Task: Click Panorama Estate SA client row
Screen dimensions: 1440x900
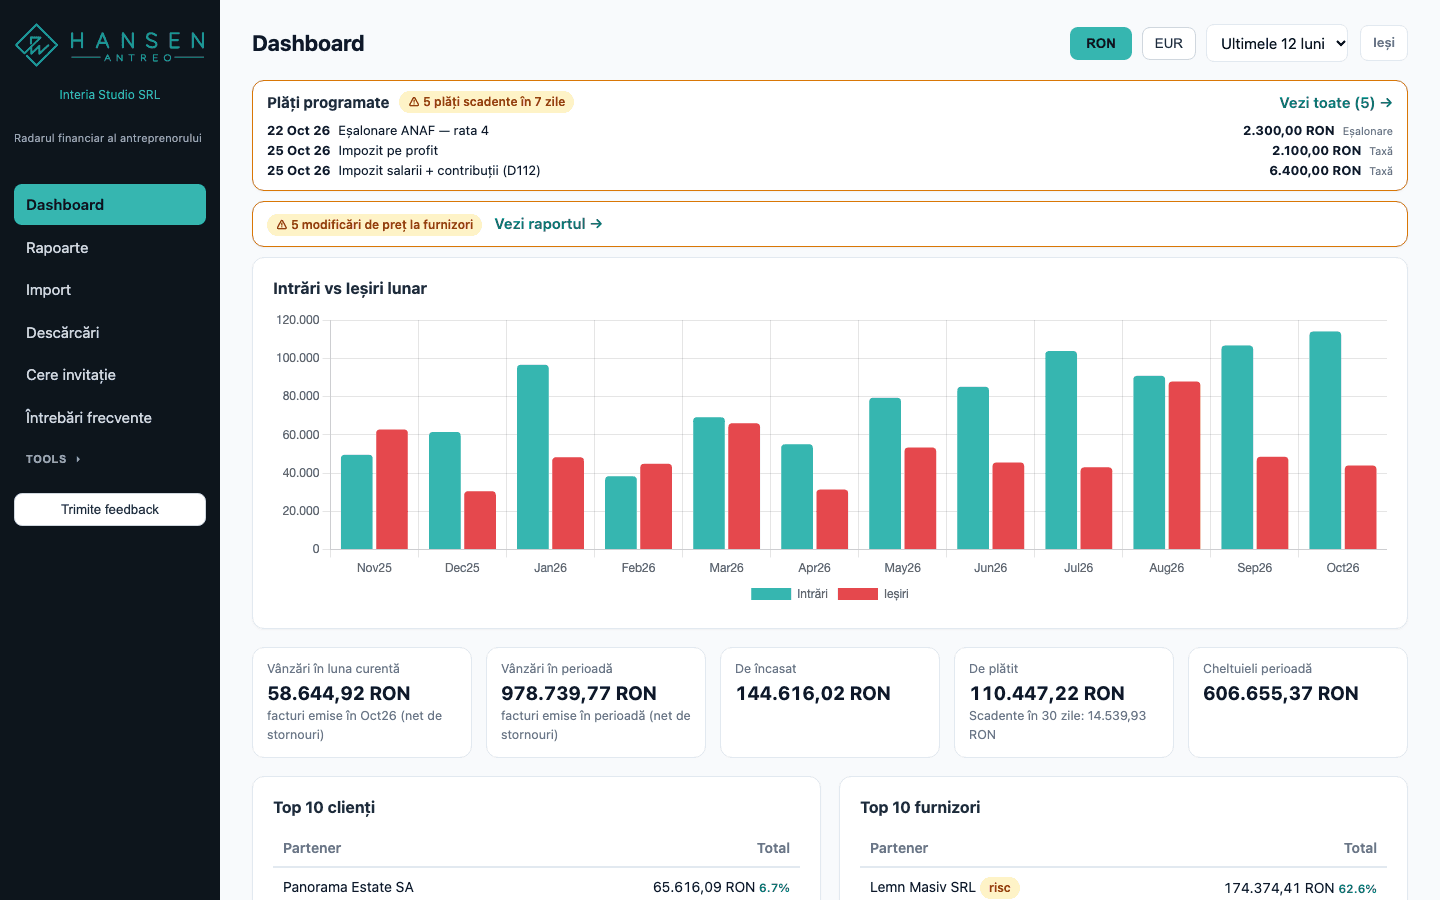Action: pyautogui.click(x=536, y=887)
